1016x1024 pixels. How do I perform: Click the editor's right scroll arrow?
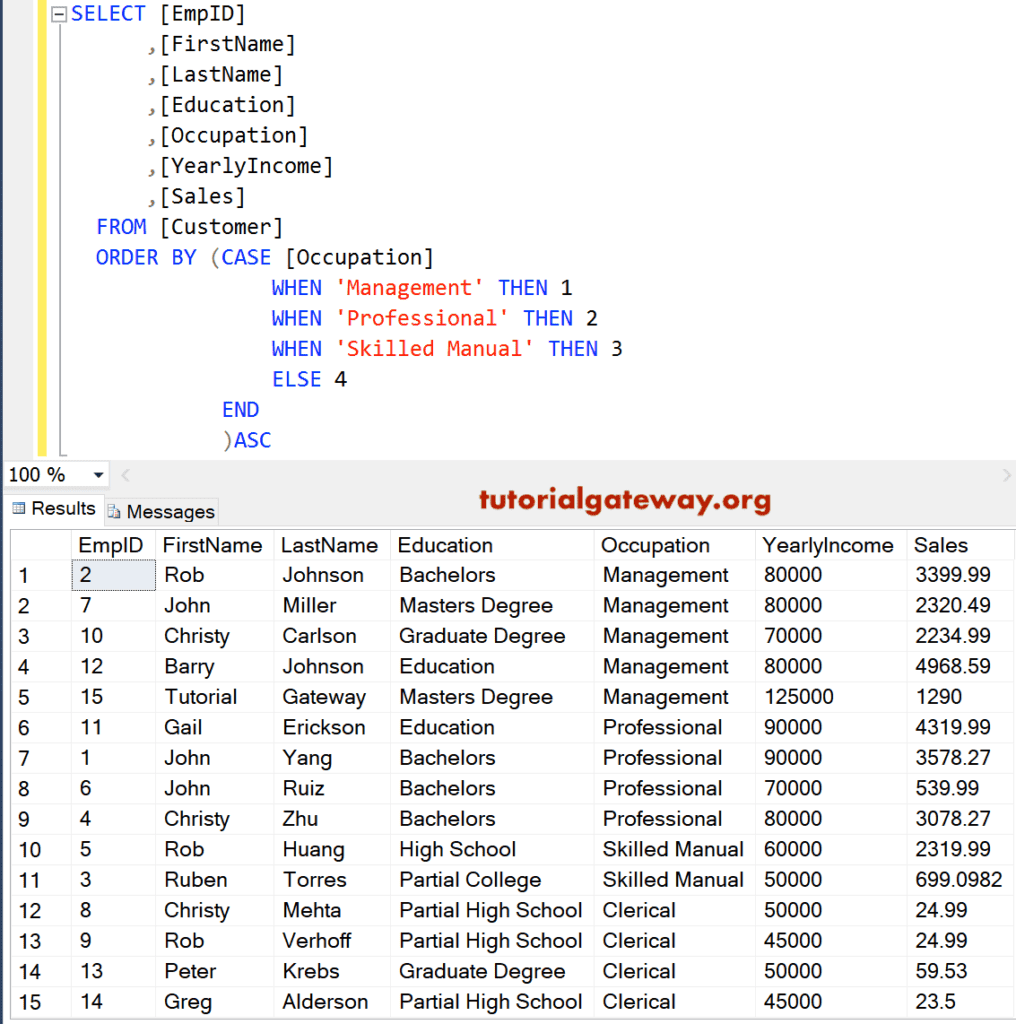[x=1006, y=476]
